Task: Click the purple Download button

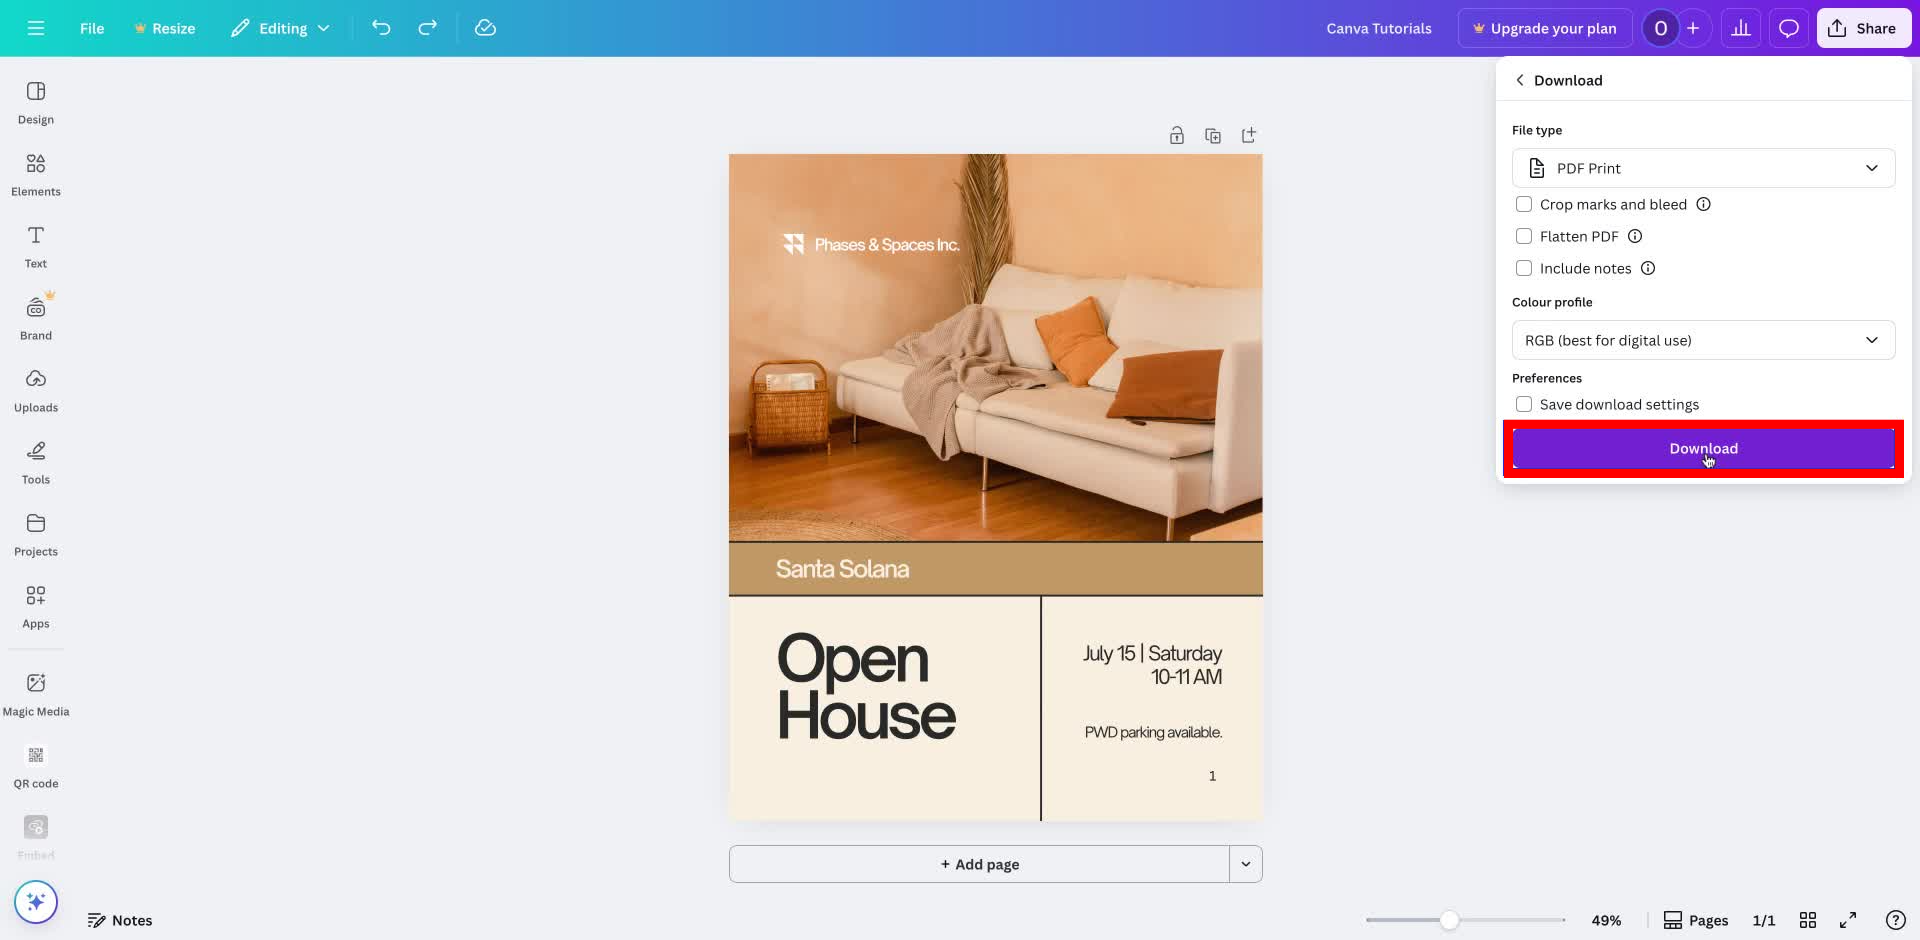Action: pos(1703,448)
